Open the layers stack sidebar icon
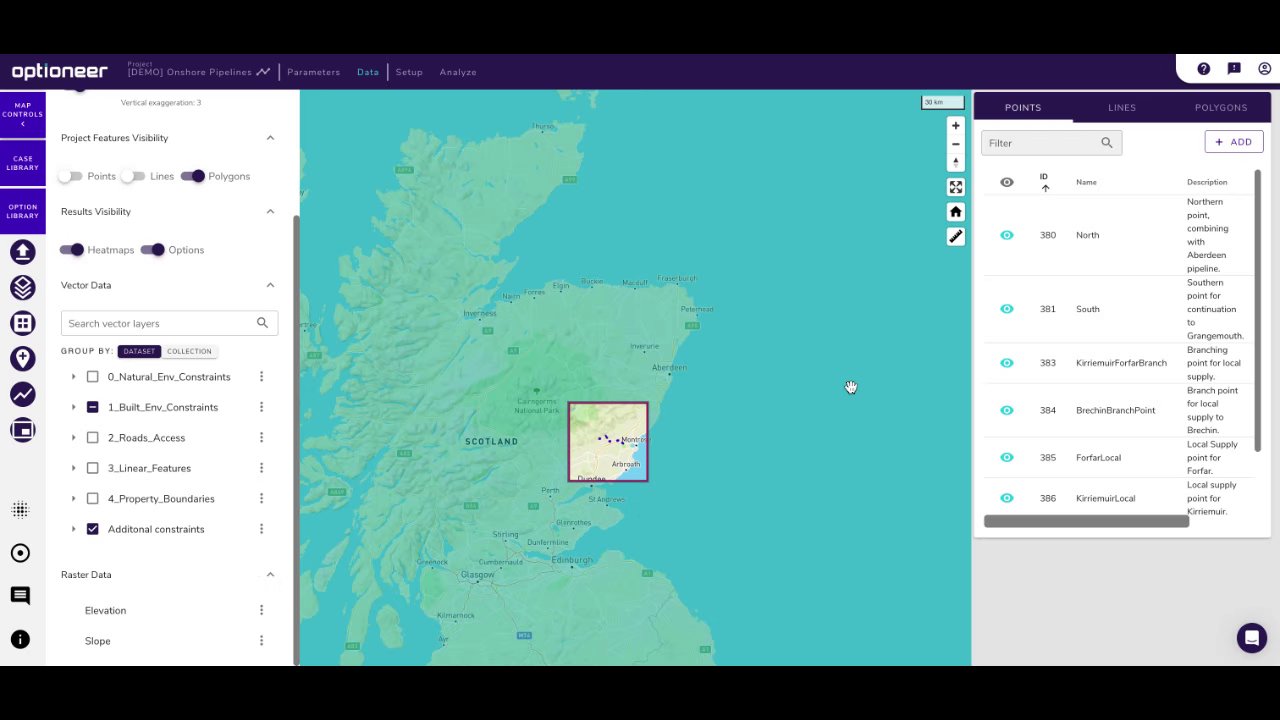The image size is (1280, 720). tap(22, 288)
